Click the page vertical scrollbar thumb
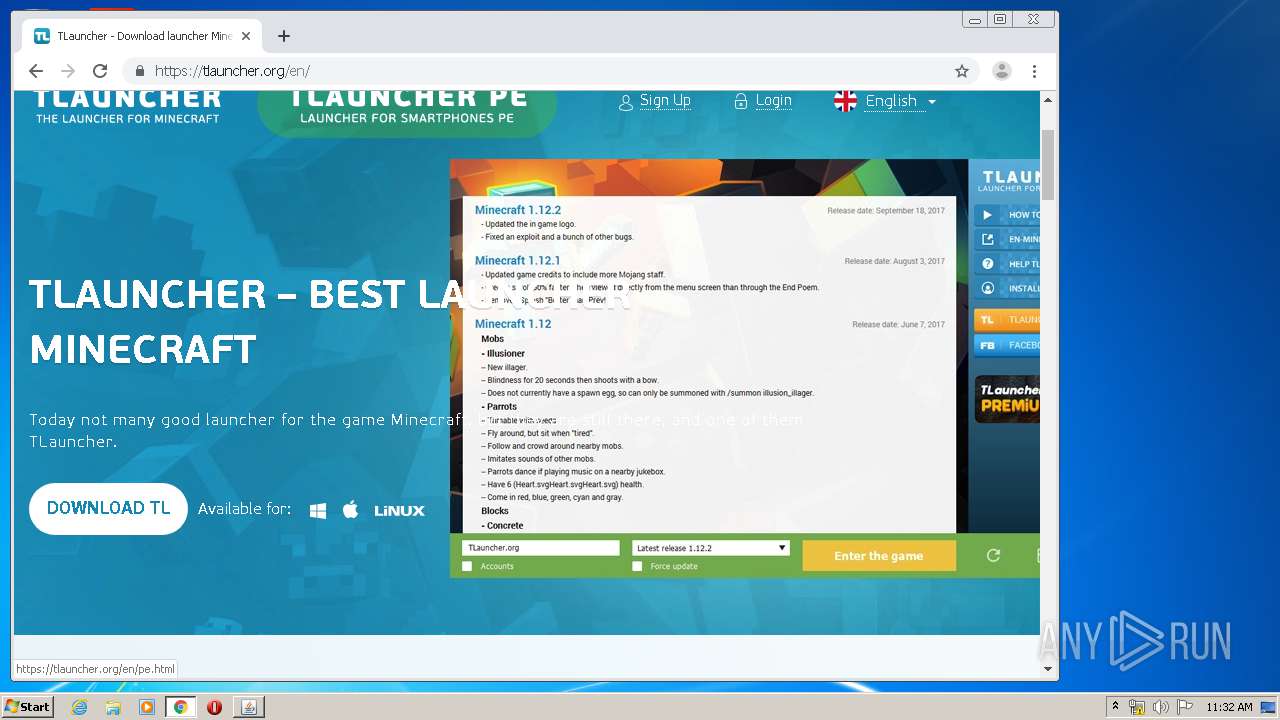 coord(1048,165)
